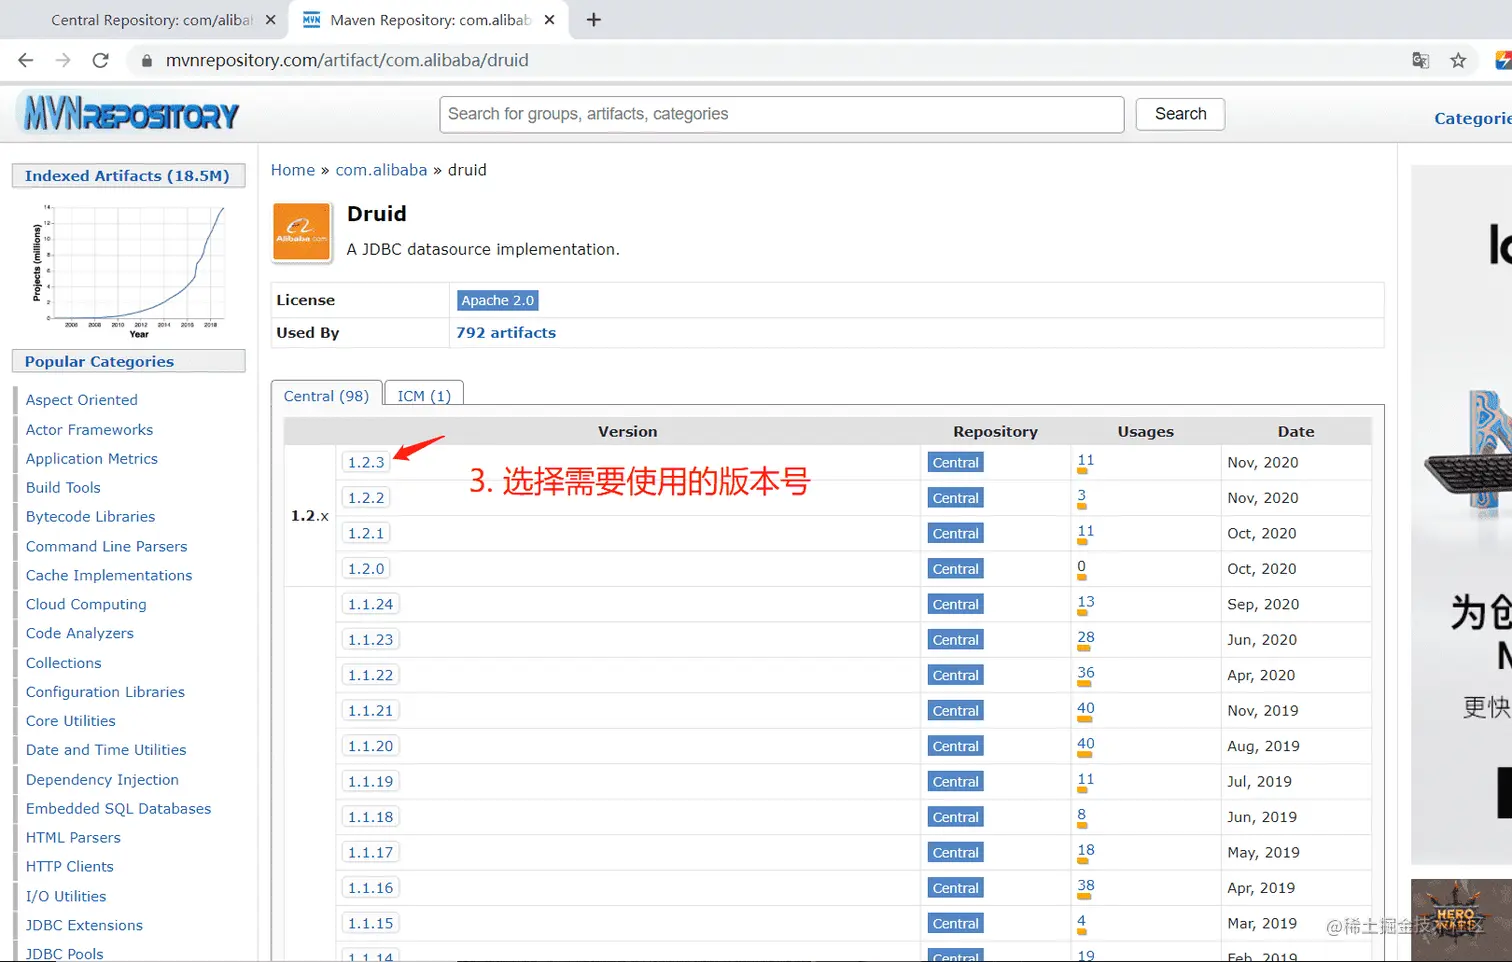Open the Druid Alibaba logo image
Viewport: 1512px width, 962px height.
pos(301,232)
